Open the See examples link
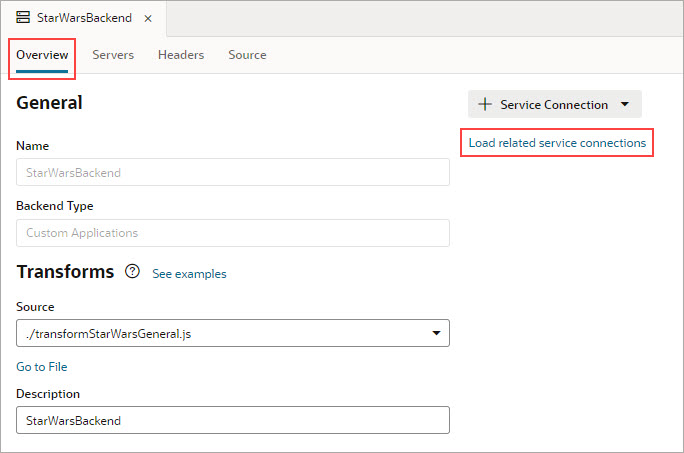684x453 pixels. click(x=189, y=274)
